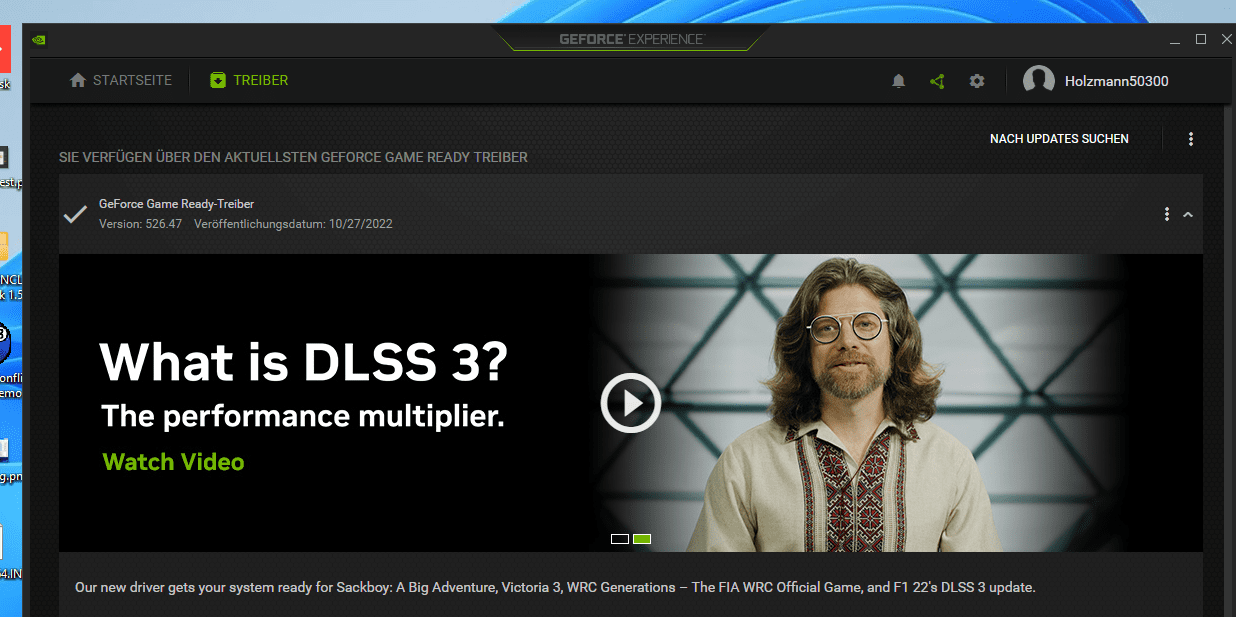Open notifications bell icon
This screenshot has width=1236, height=617.
[x=898, y=81]
